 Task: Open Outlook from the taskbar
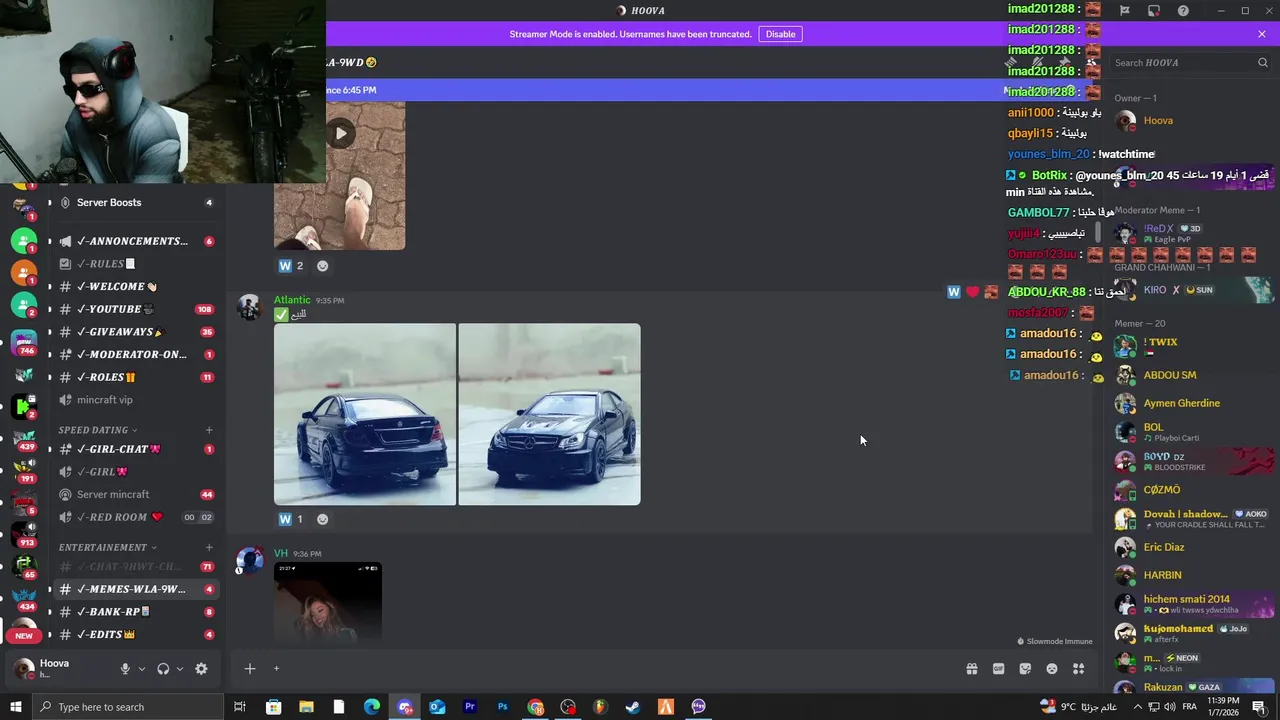(437, 707)
